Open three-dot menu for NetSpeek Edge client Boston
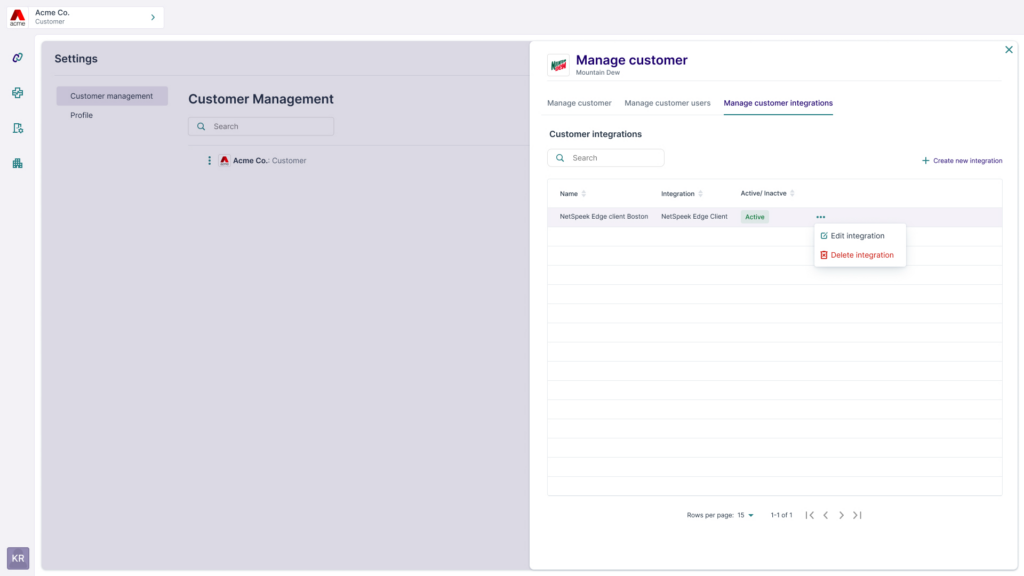 [x=820, y=217]
